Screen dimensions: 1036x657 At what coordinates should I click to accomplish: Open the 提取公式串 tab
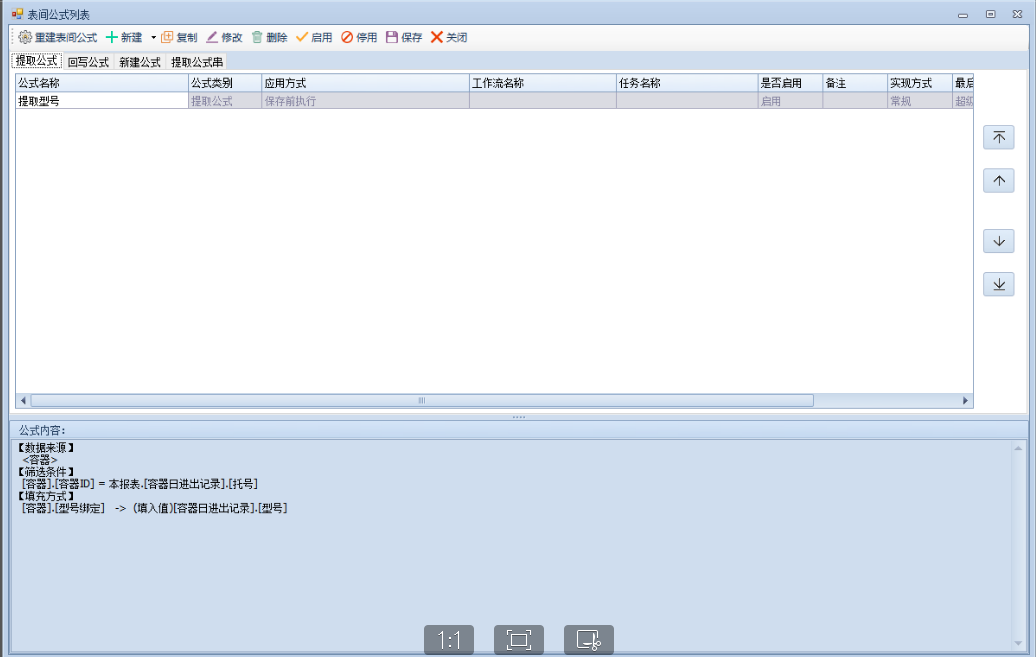[196, 62]
